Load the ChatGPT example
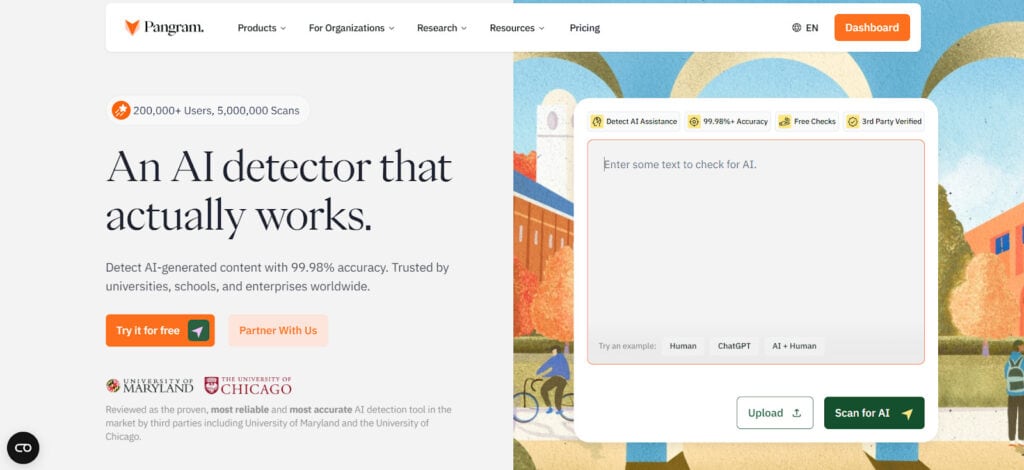The height and width of the screenshot is (470, 1024). (x=735, y=346)
